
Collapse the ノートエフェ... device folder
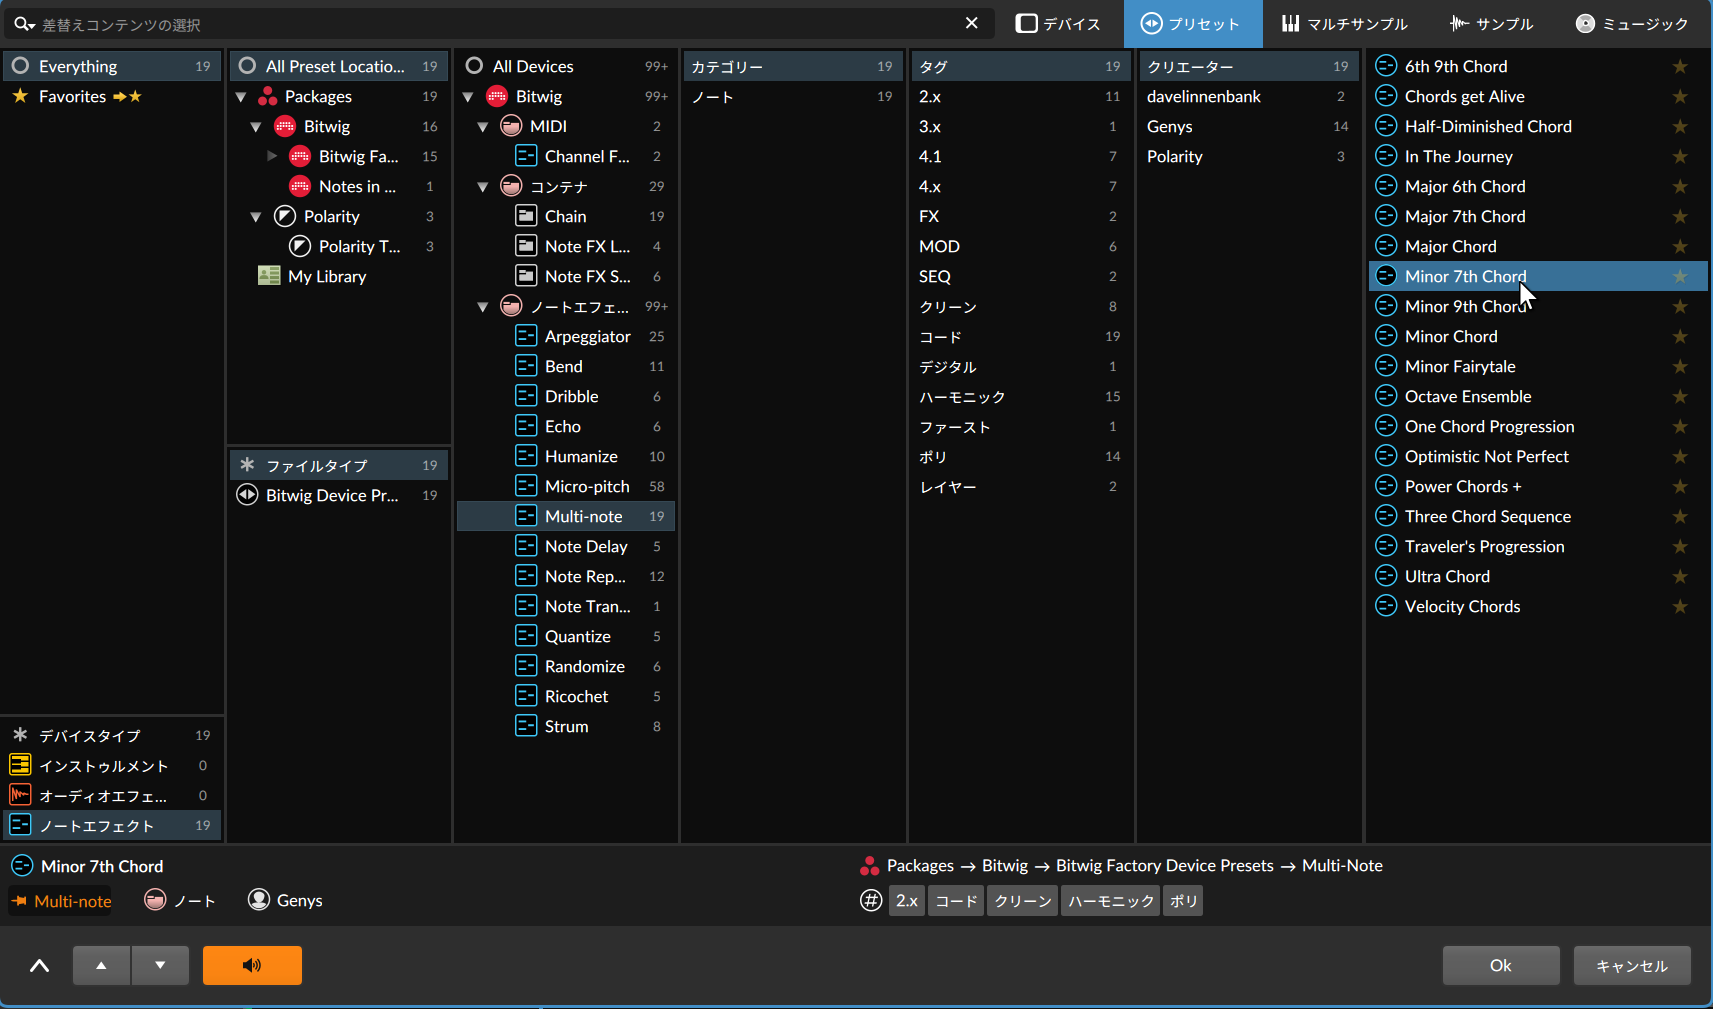[483, 307]
